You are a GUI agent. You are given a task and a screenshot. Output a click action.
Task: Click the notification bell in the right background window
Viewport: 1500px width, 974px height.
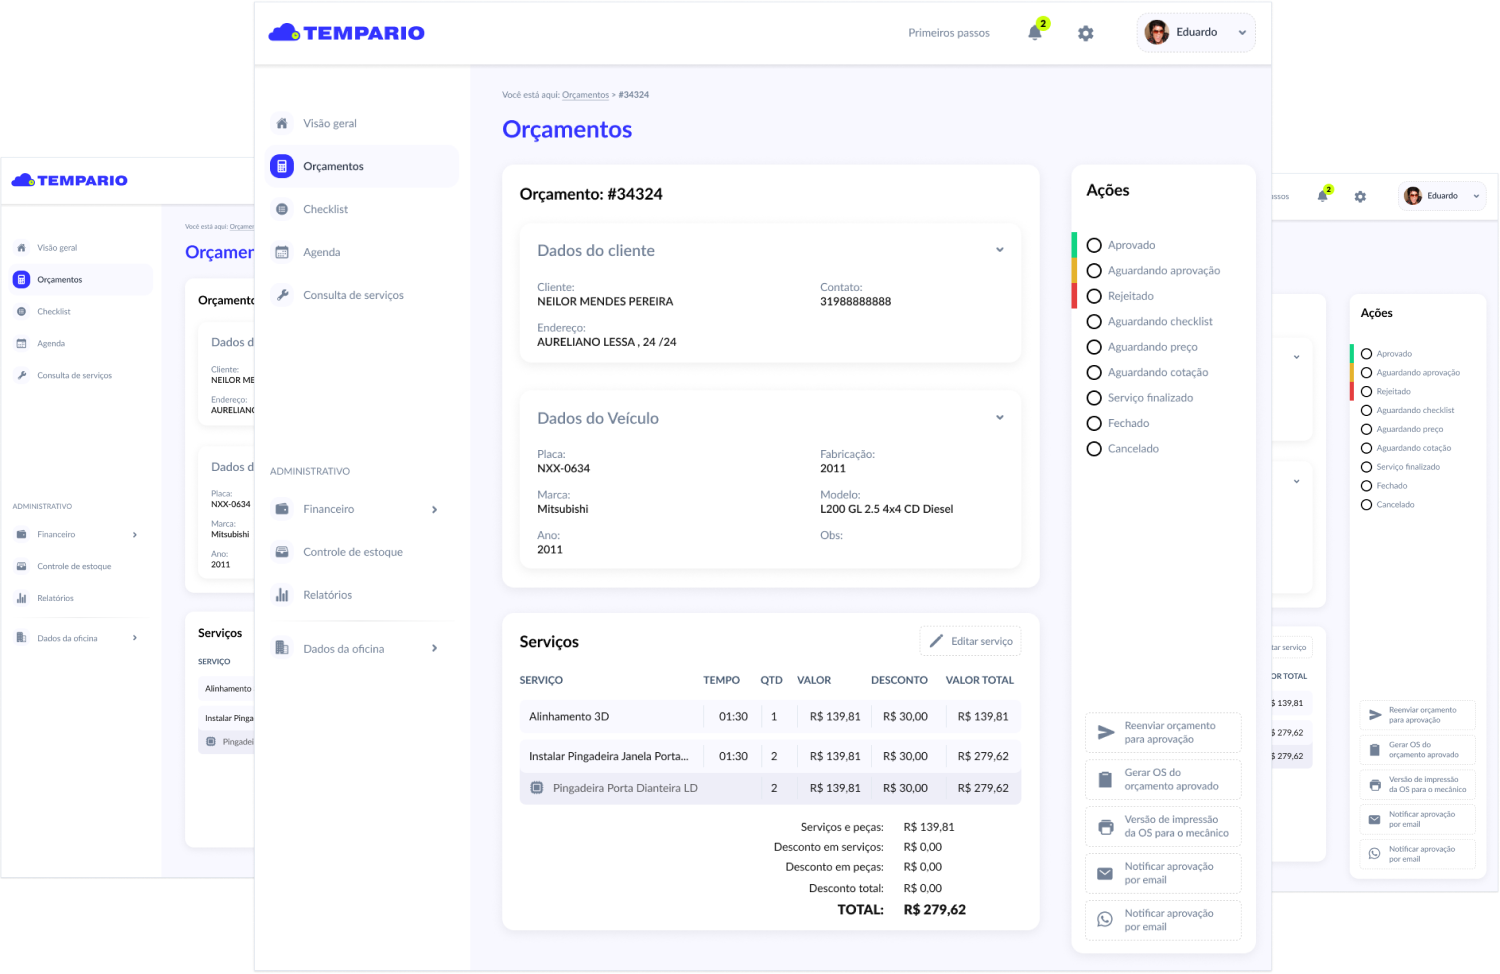(1322, 196)
